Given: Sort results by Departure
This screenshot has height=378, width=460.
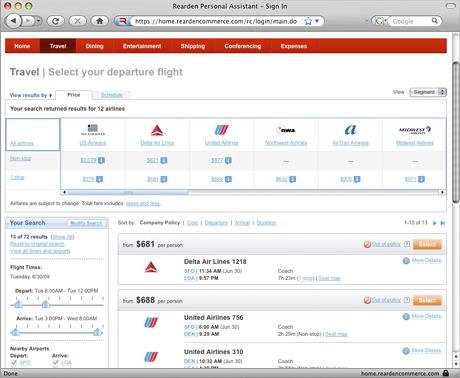Looking at the screenshot, I should [x=216, y=223].
